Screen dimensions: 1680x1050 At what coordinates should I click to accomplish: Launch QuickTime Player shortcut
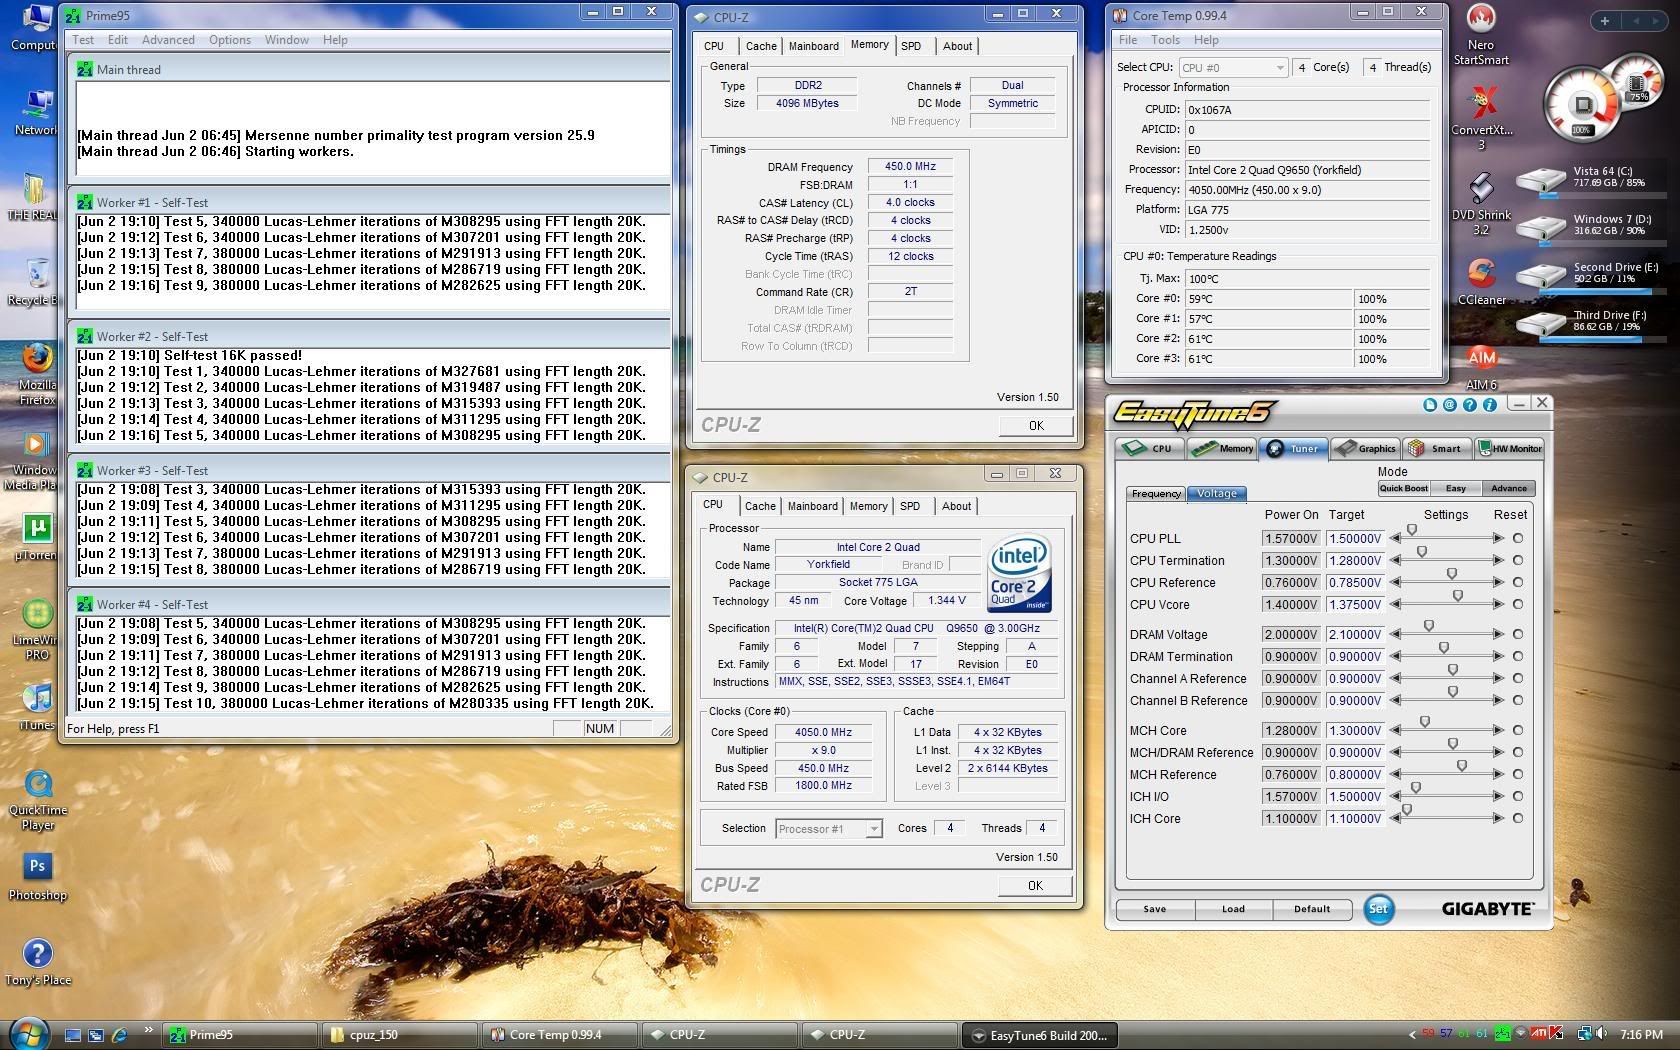38,800
